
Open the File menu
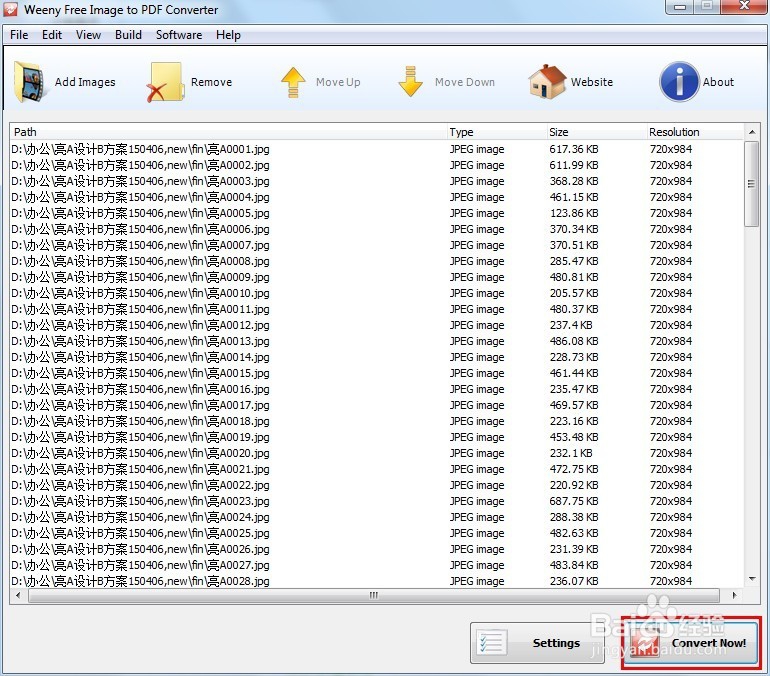tap(19, 35)
